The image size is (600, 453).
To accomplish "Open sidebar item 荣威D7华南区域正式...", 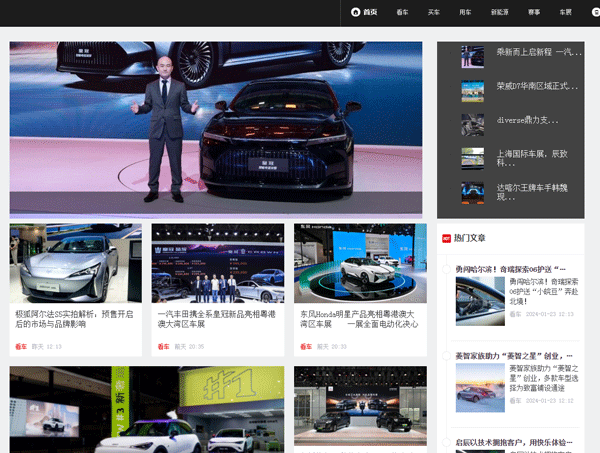I will (x=537, y=86).
